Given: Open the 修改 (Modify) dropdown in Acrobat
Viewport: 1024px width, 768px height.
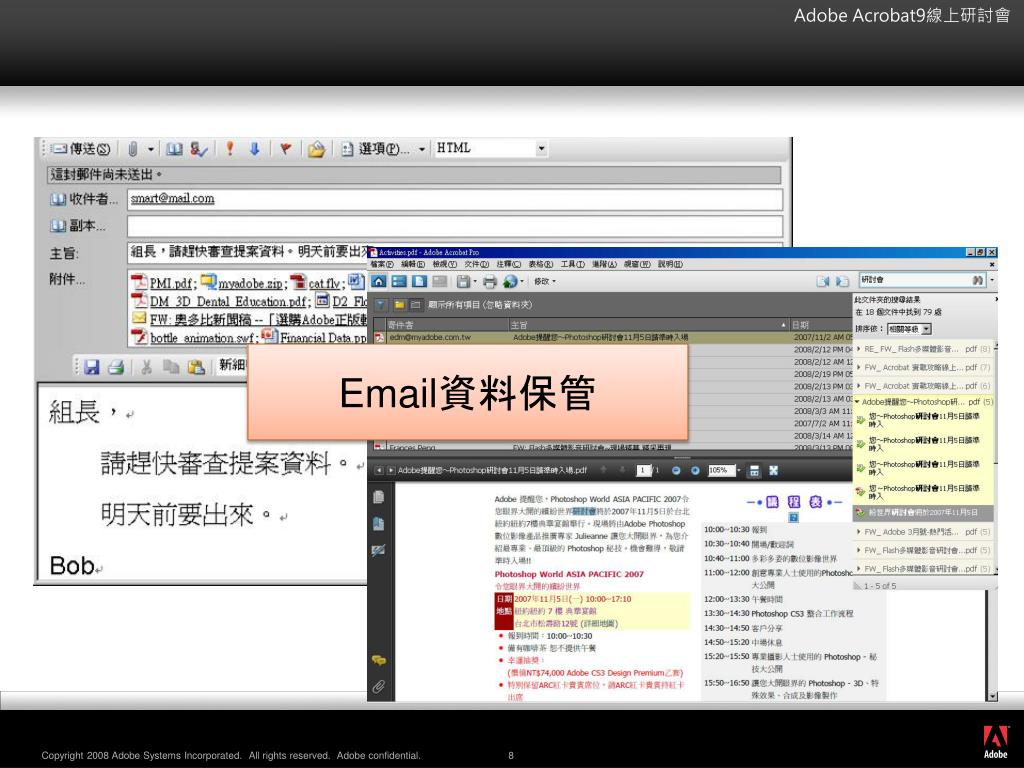Looking at the screenshot, I should click(x=545, y=281).
